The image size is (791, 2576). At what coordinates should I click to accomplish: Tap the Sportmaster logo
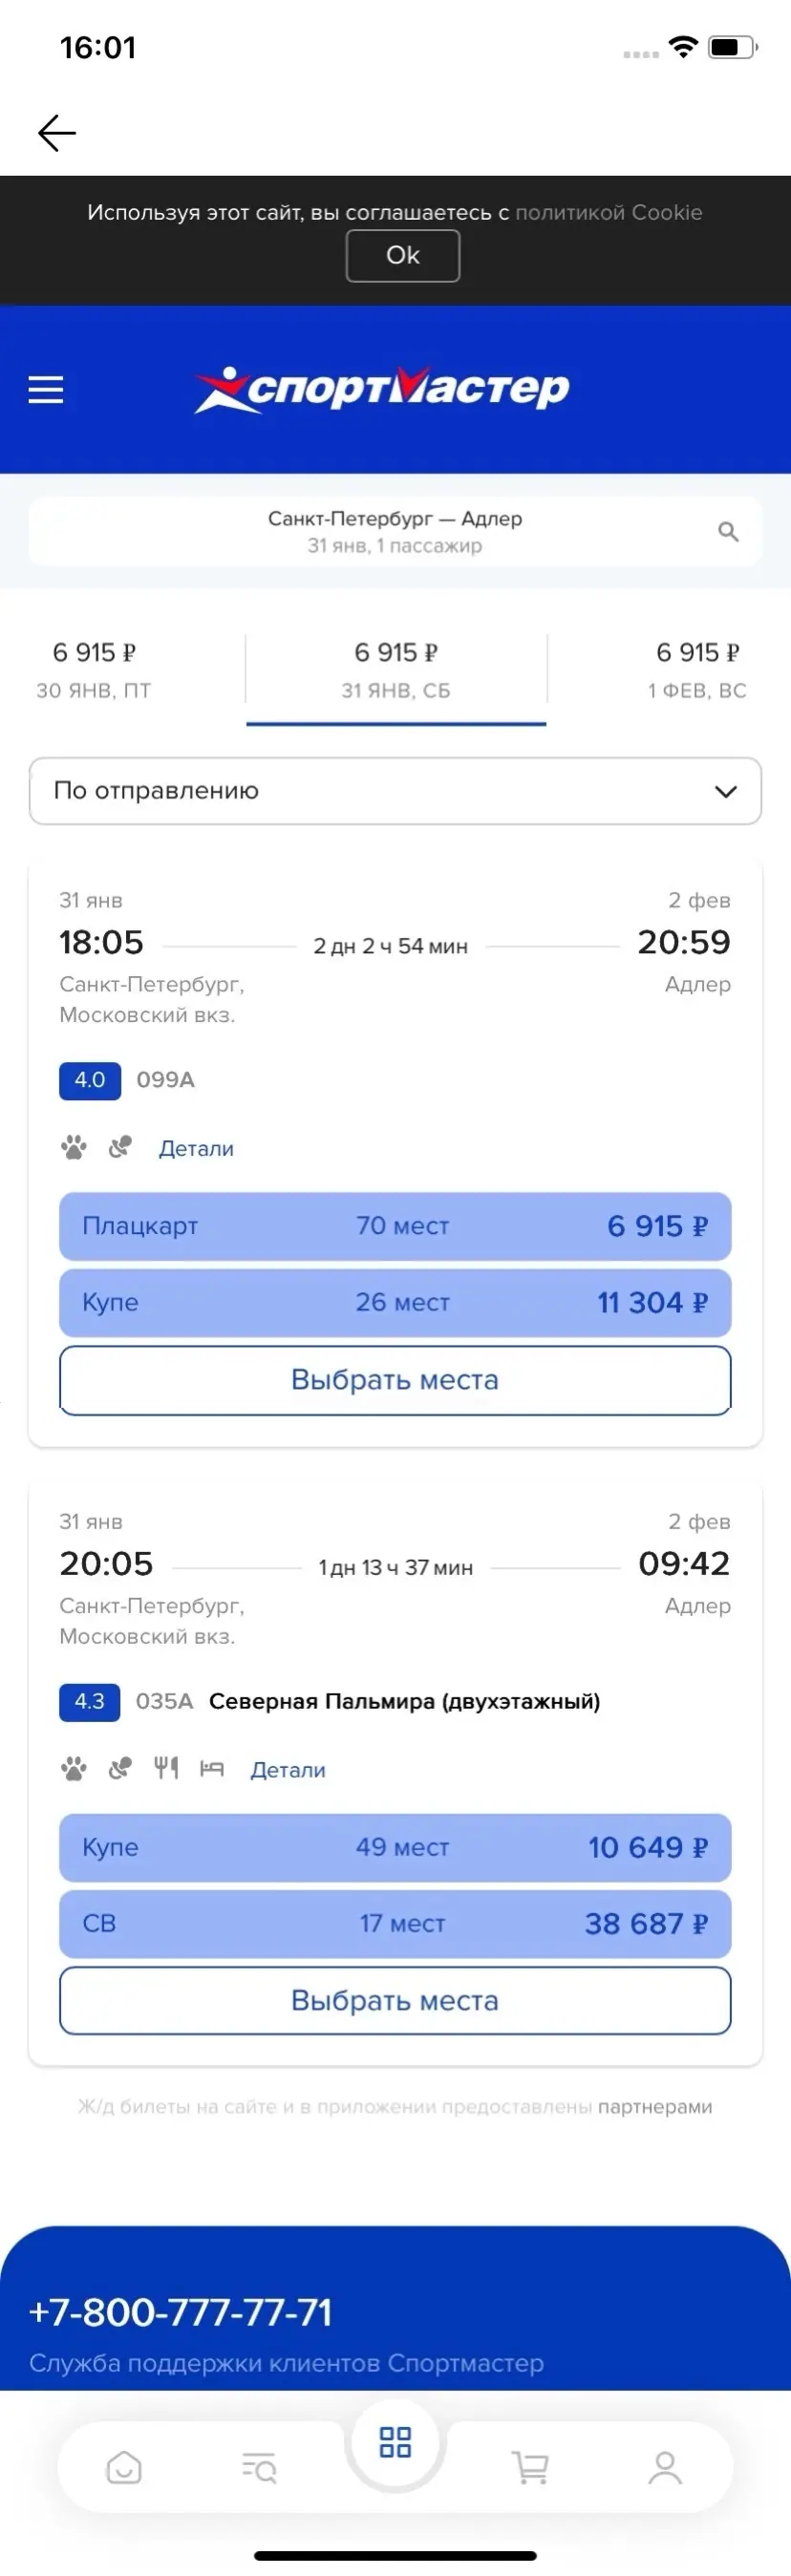[x=382, y=389]
